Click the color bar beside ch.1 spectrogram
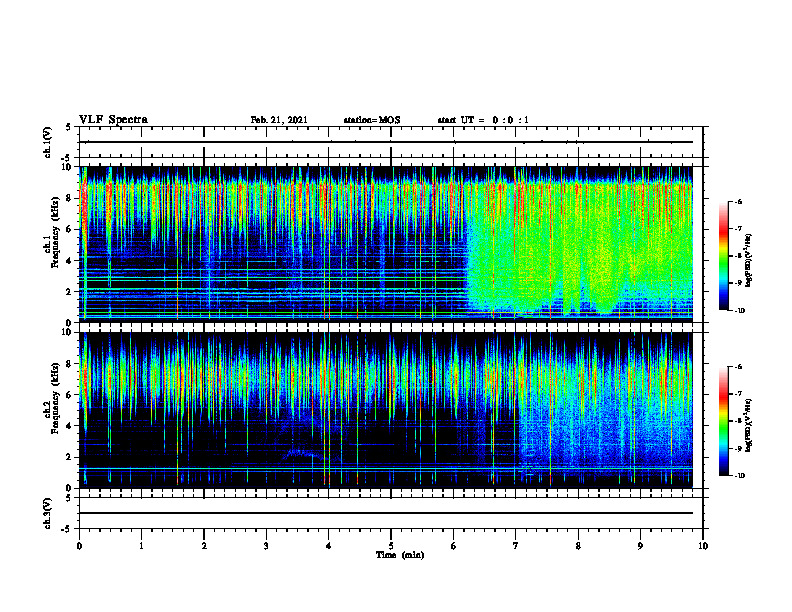792x612 pixels. (x=723, y=256)
